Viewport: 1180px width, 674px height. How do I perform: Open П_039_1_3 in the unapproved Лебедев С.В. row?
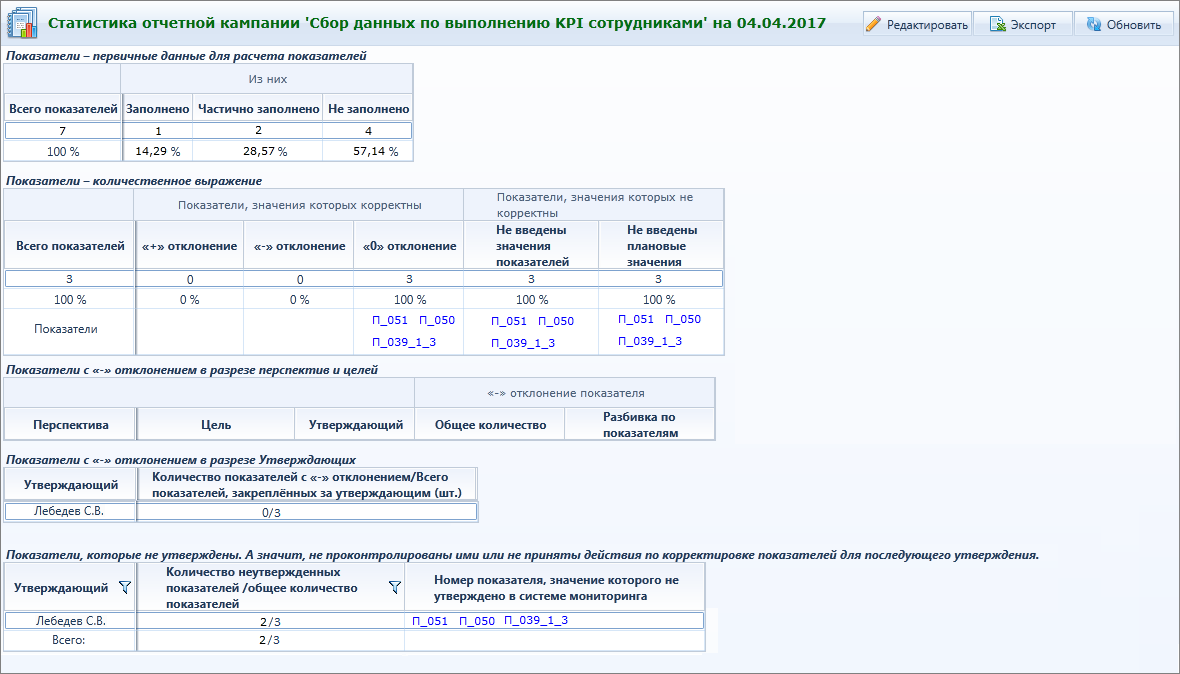(536, 621)
